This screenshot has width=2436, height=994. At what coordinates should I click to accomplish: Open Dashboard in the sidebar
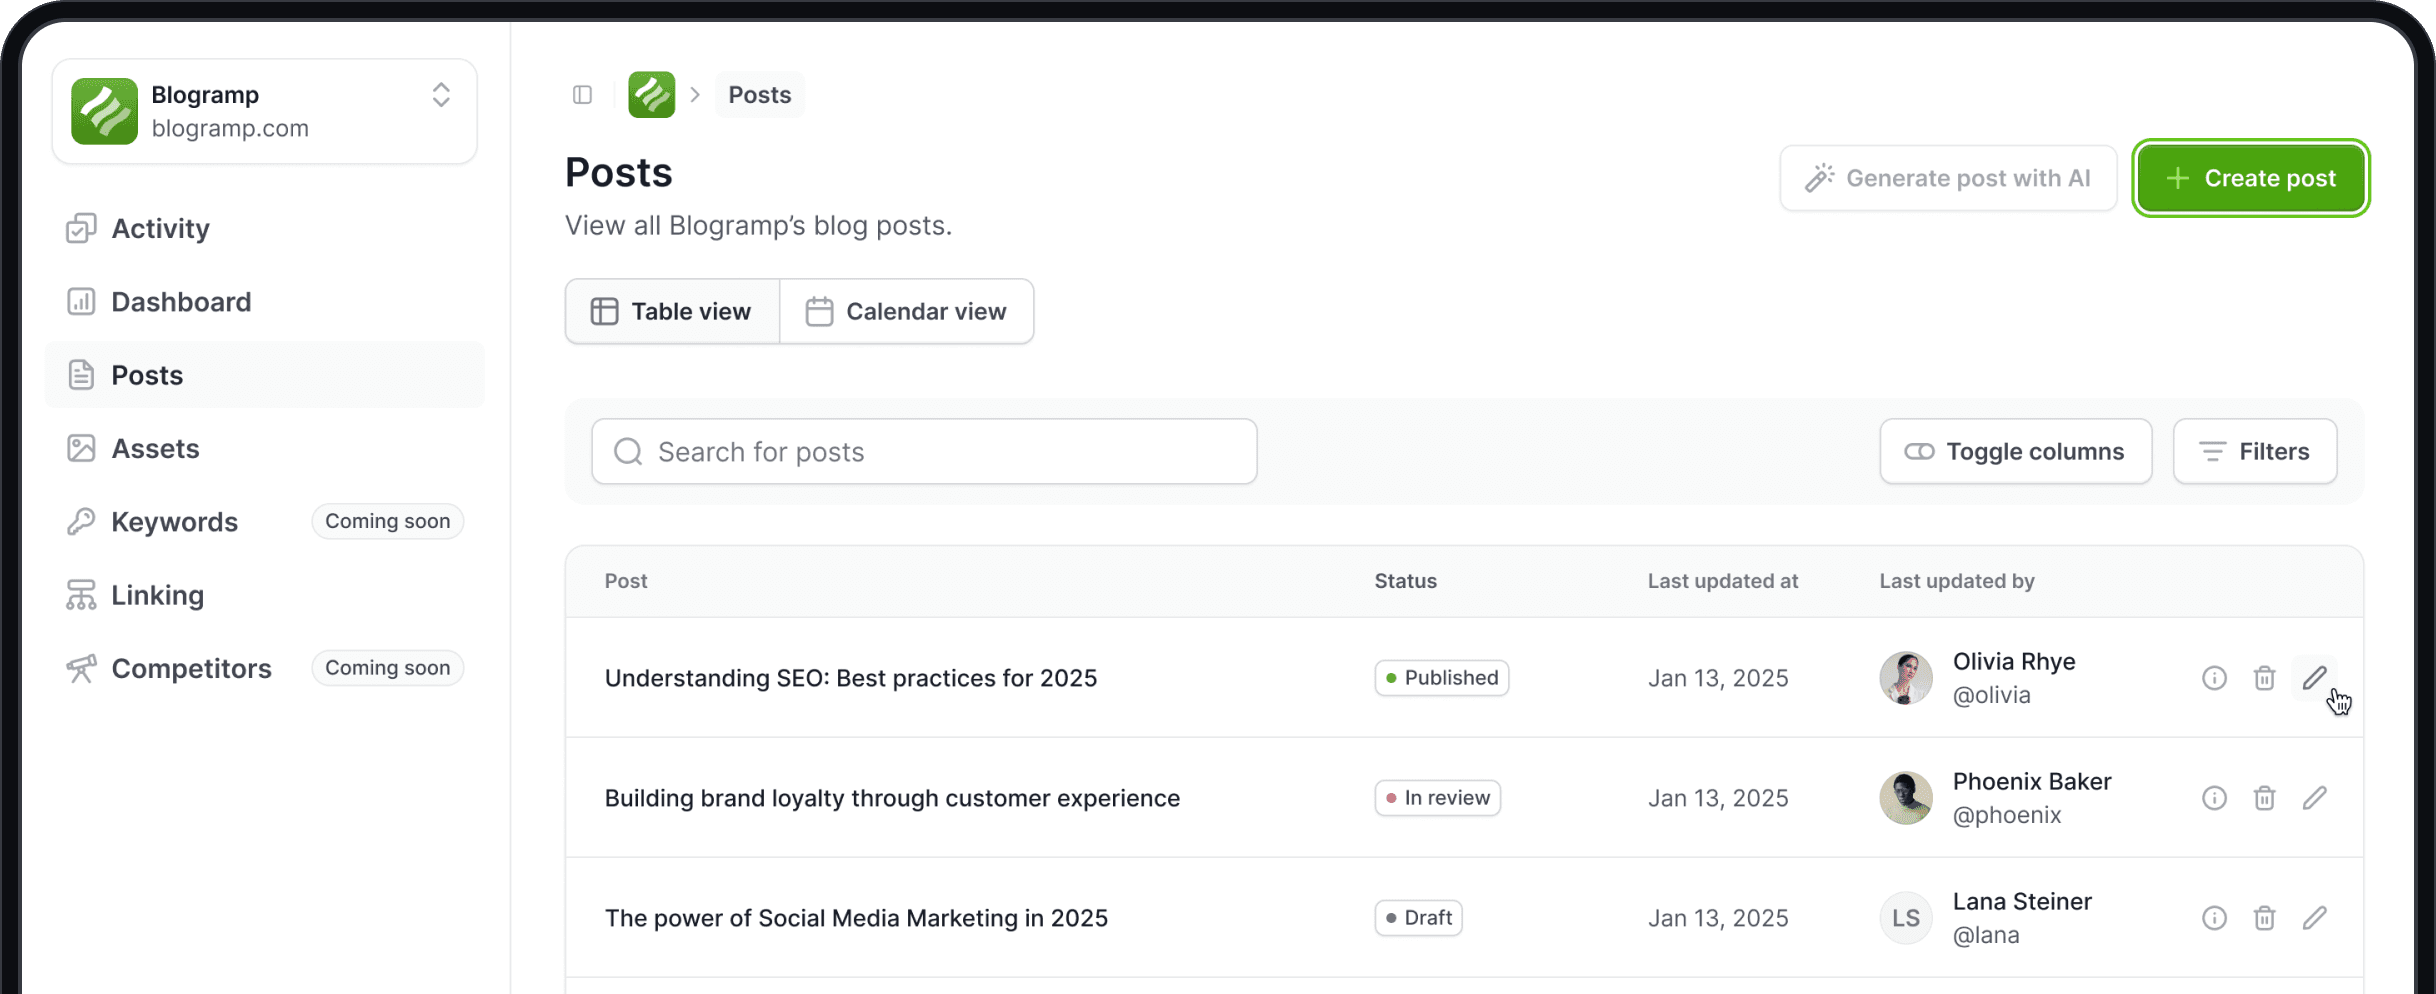tap(265, 302)
